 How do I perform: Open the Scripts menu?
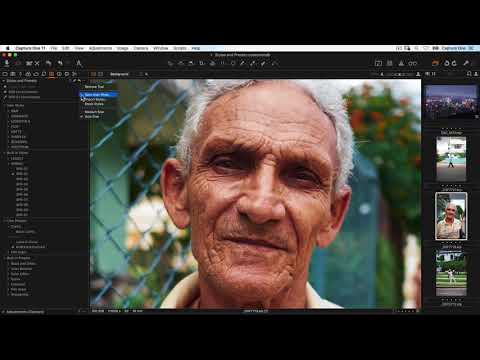tap(180, 48)
